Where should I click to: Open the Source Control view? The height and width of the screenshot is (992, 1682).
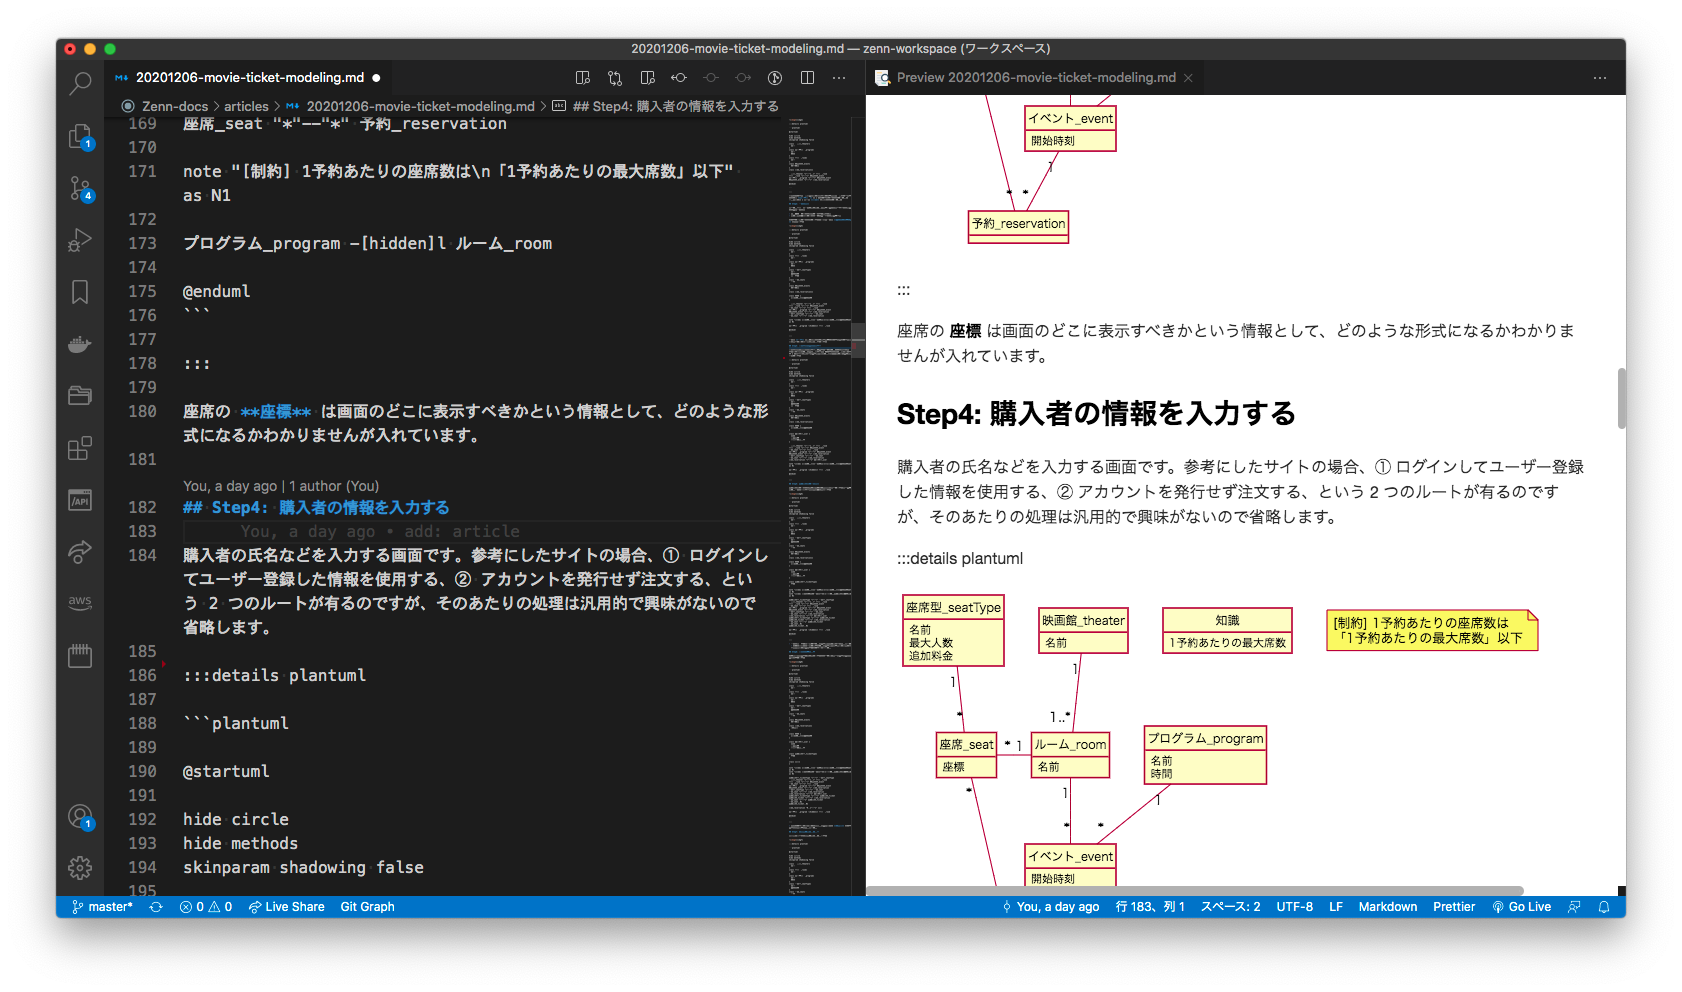click(x=80, y=188)
